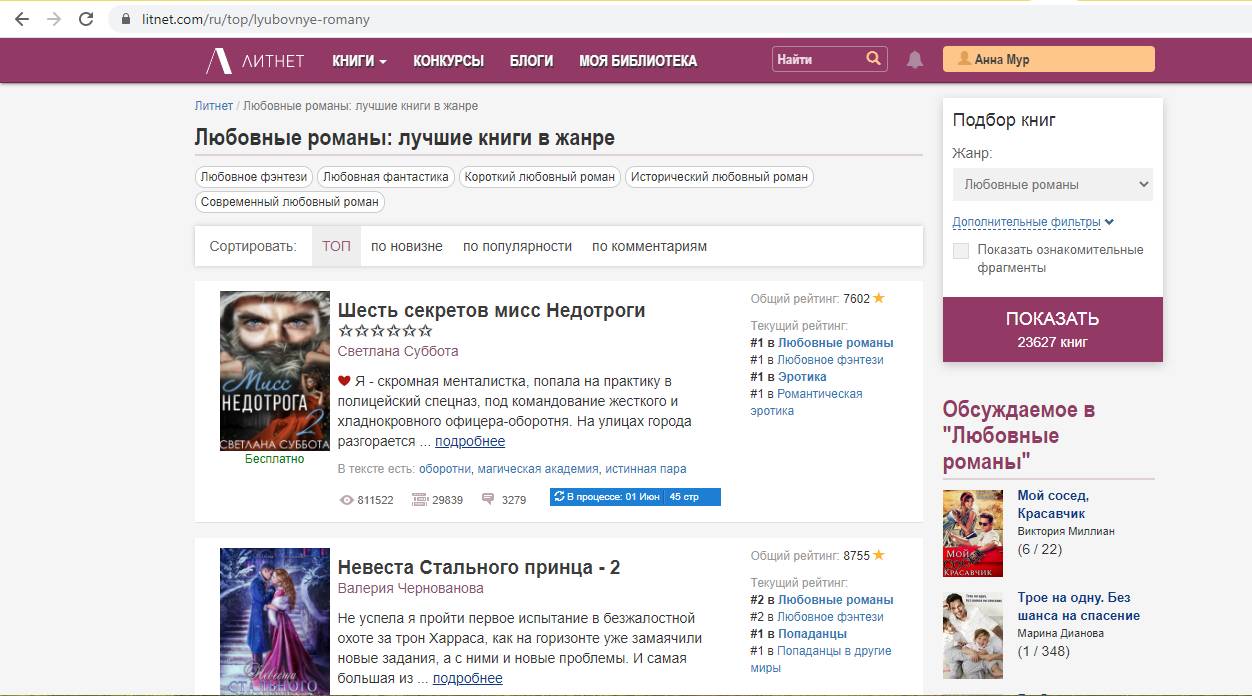The width and height of the screenshot is (1252, 696).
Task: Select the 'Любовное фэнтези' genre tag
Action: coord(254,177)
